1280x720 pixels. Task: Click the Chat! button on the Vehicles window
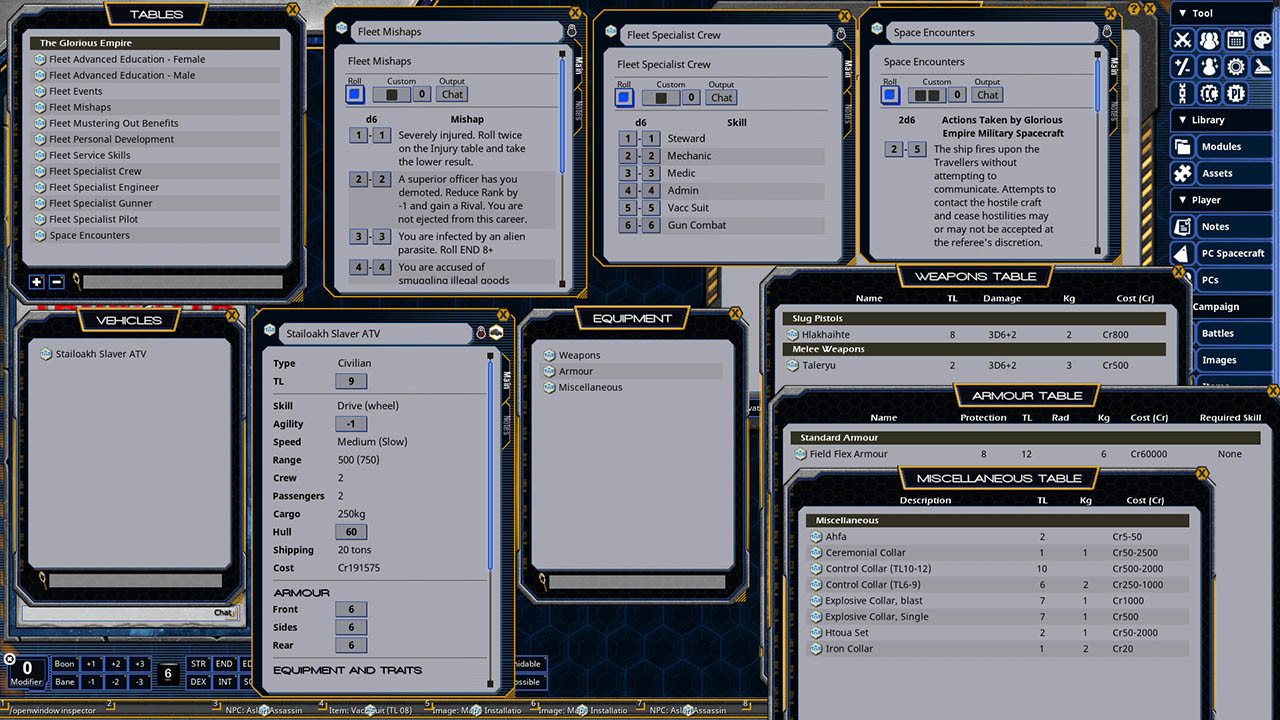click(x=226, y=612)
